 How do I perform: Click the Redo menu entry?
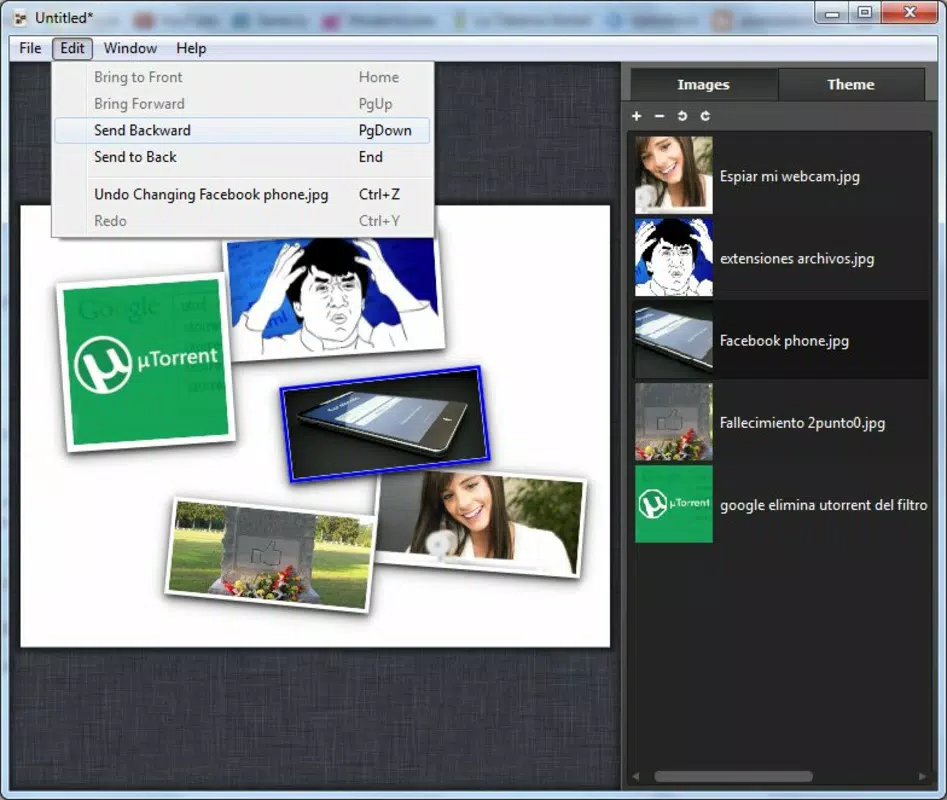tap(242, 221)
